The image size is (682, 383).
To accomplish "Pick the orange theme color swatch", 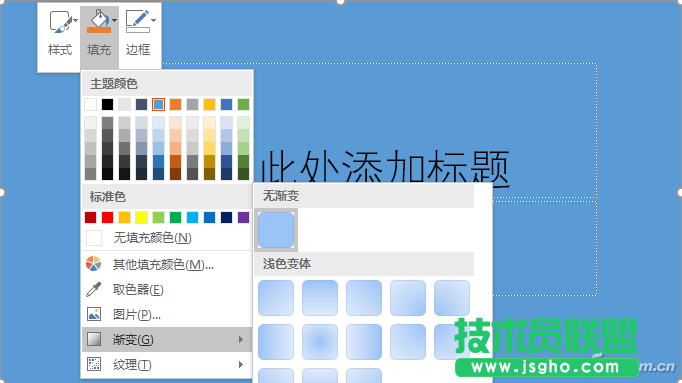I will (x=175, y=104).
